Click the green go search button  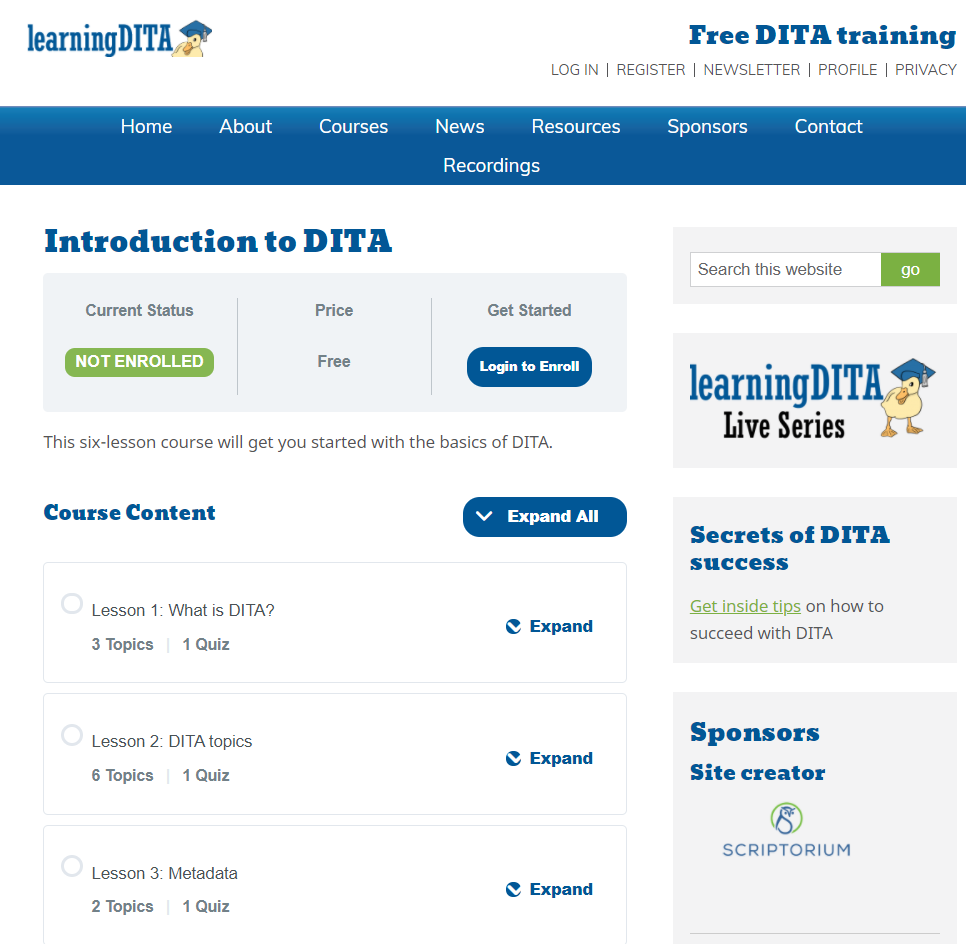point(911,269)
